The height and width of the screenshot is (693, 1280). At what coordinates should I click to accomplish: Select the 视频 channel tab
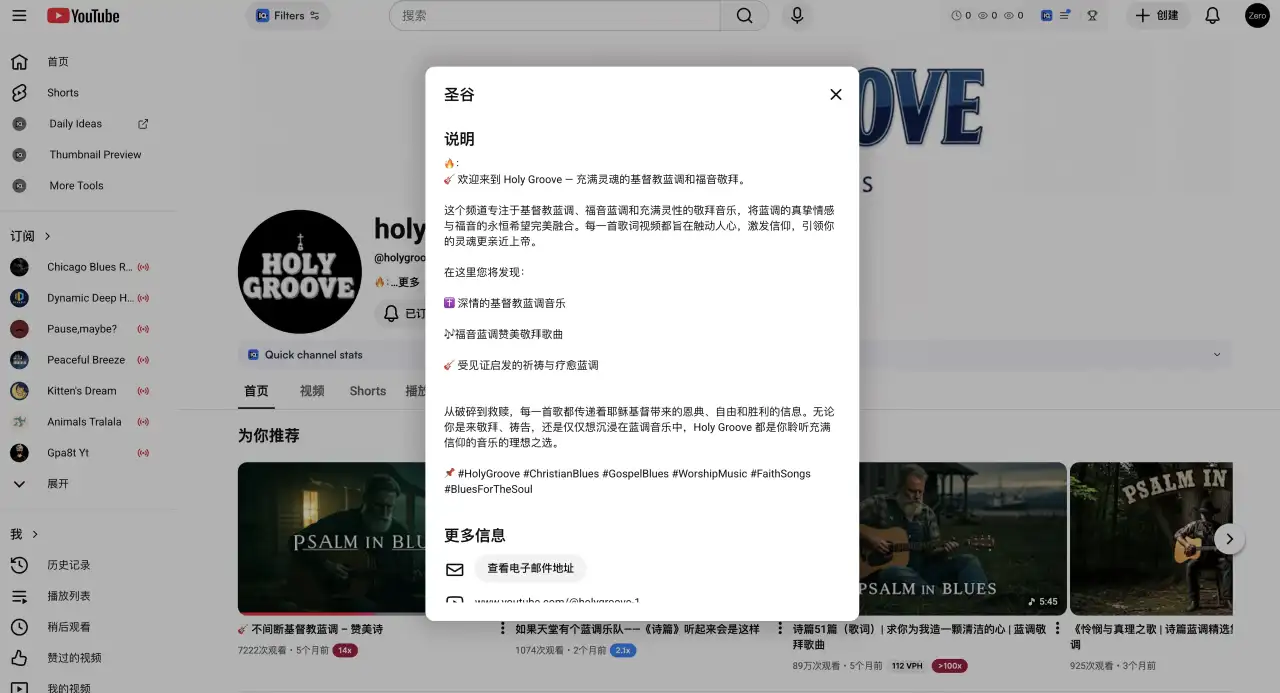pyautogui.click(x=312, y=391)
